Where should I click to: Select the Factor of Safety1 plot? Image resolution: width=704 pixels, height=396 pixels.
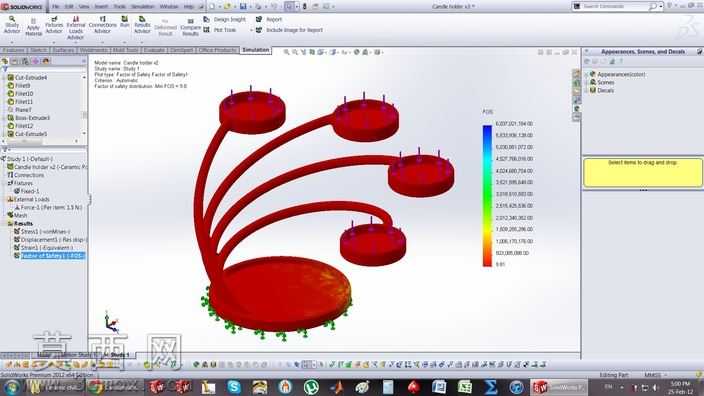coord(49,256)
